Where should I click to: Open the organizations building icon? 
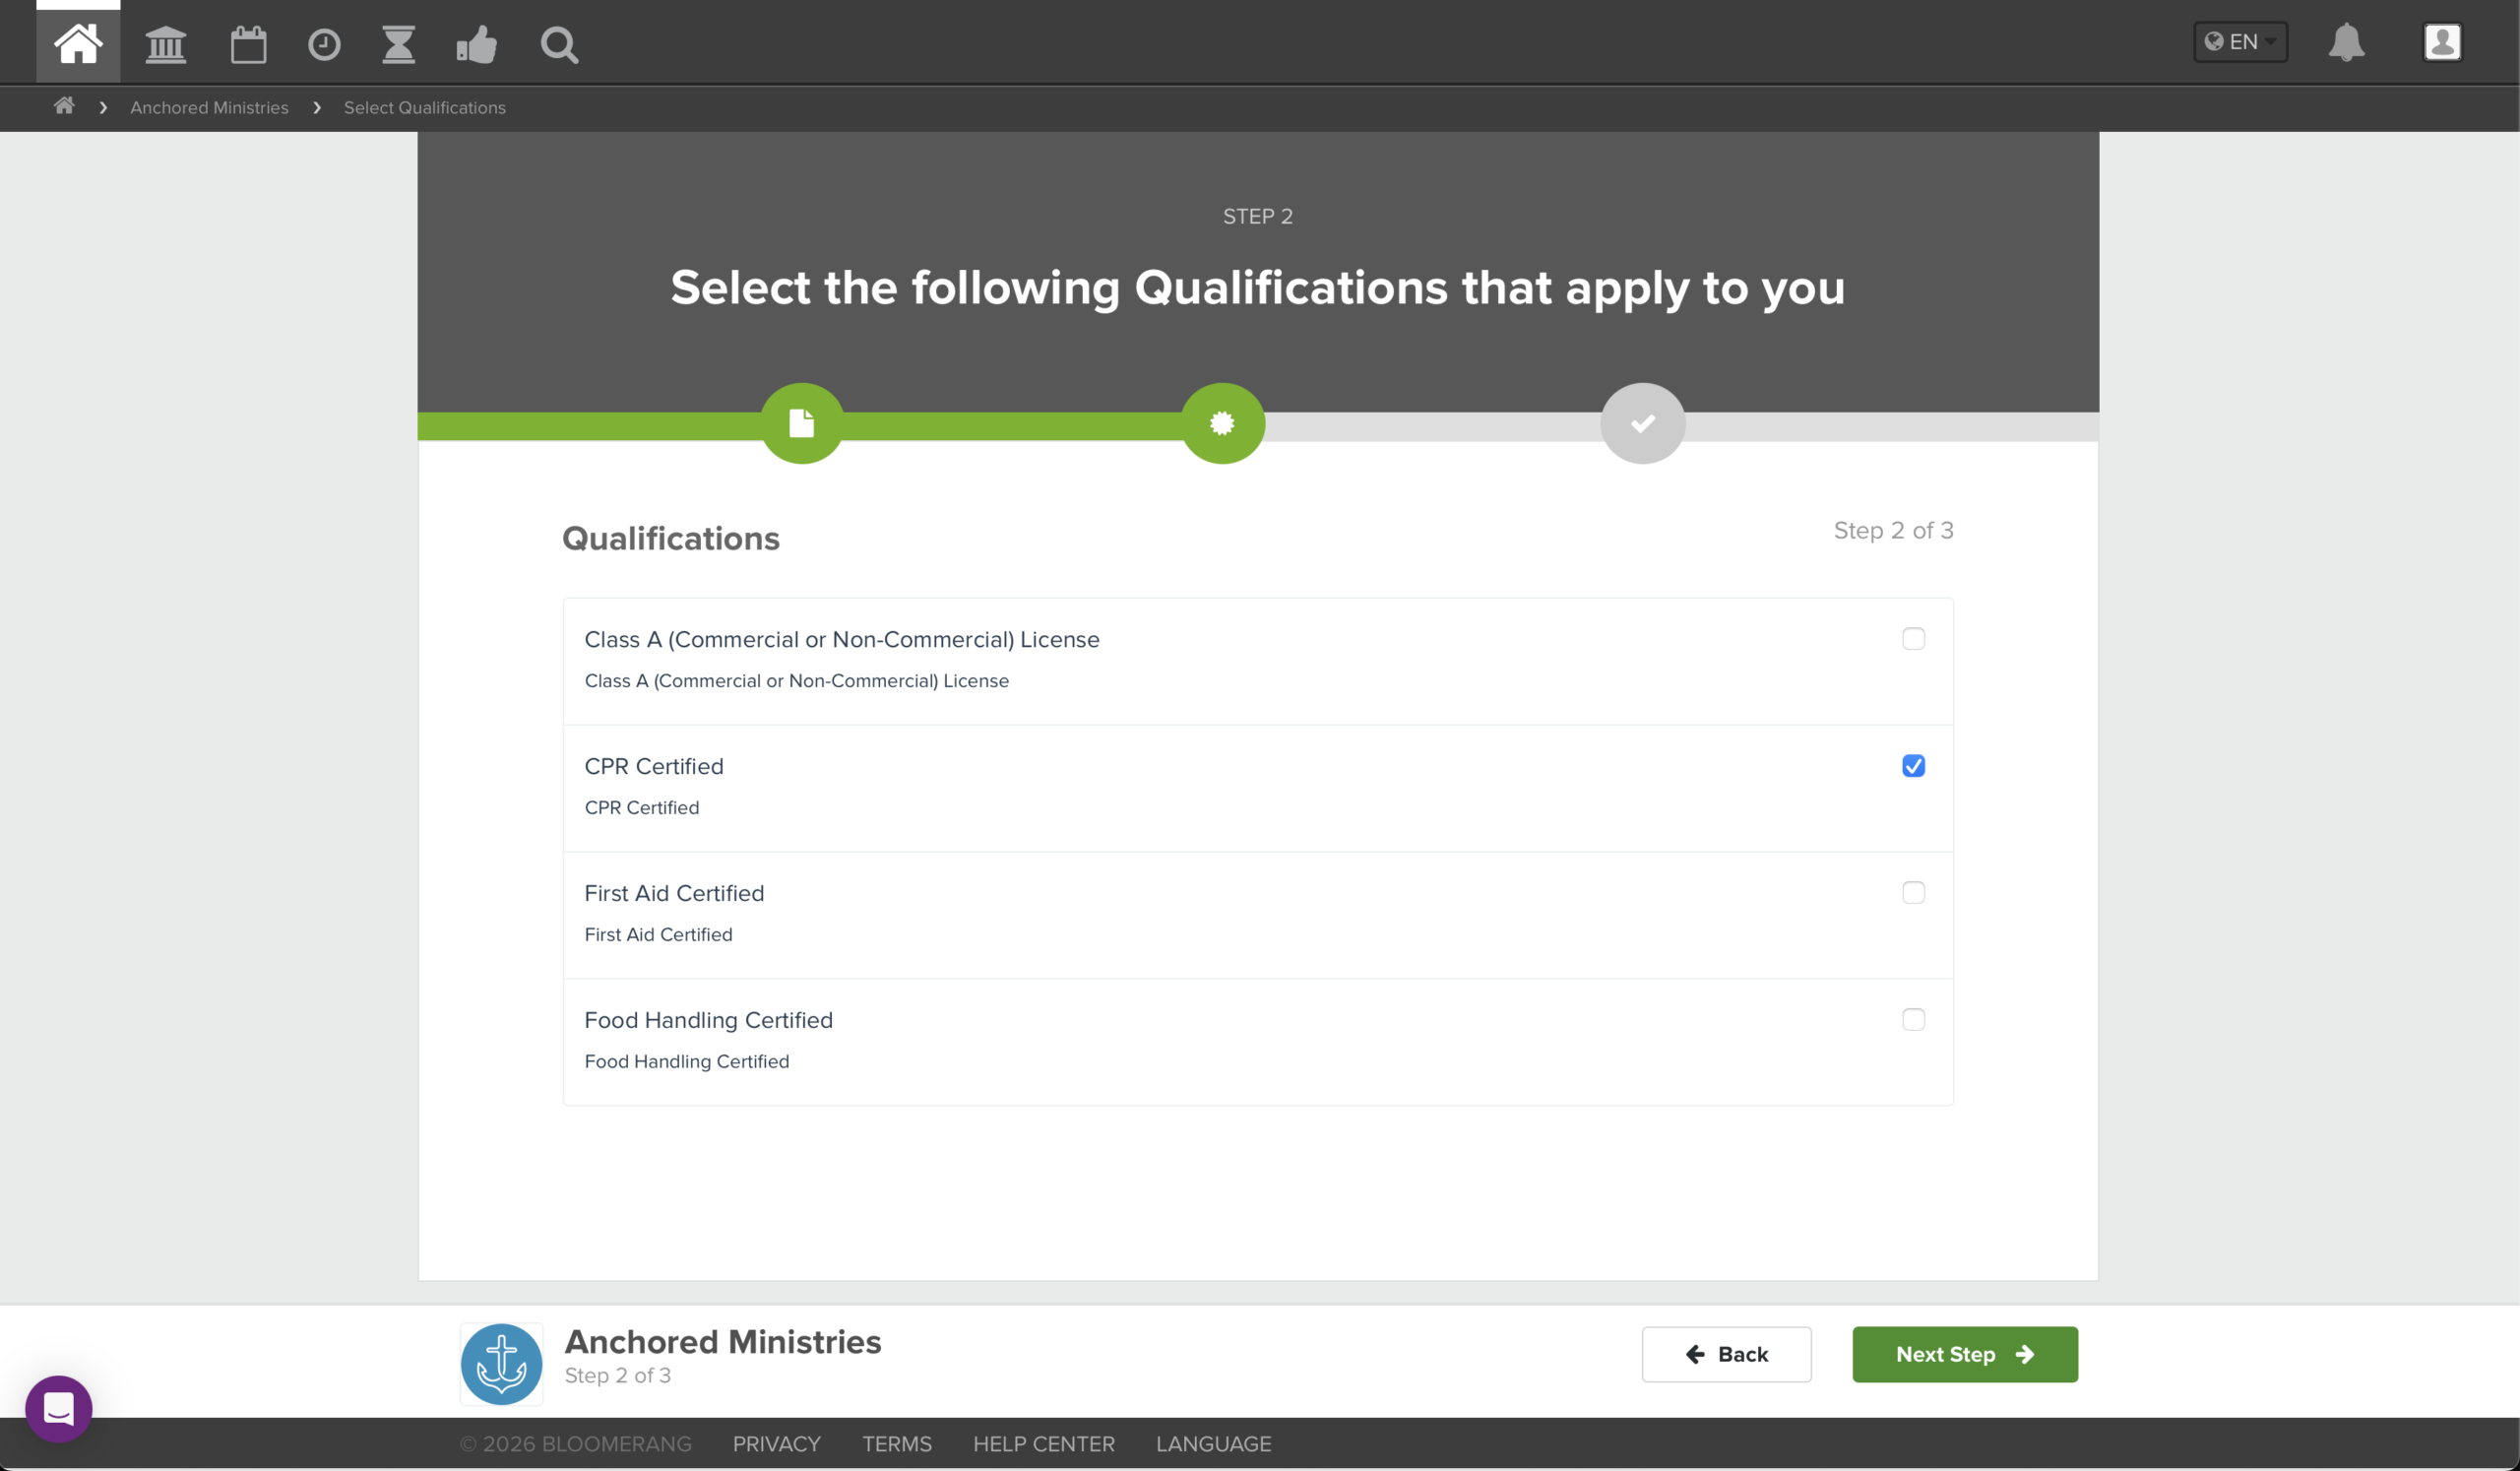(x=166, y=44)
